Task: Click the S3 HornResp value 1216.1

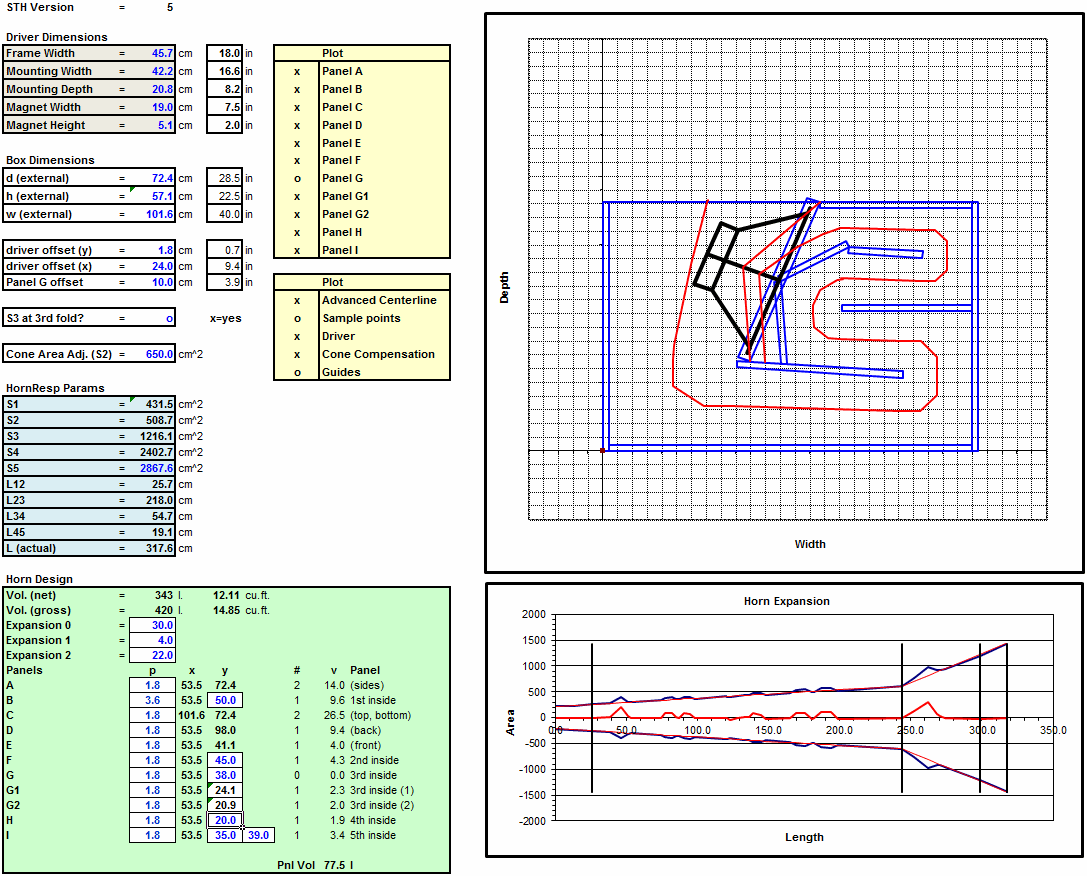Action: click(x=152, y=436)
